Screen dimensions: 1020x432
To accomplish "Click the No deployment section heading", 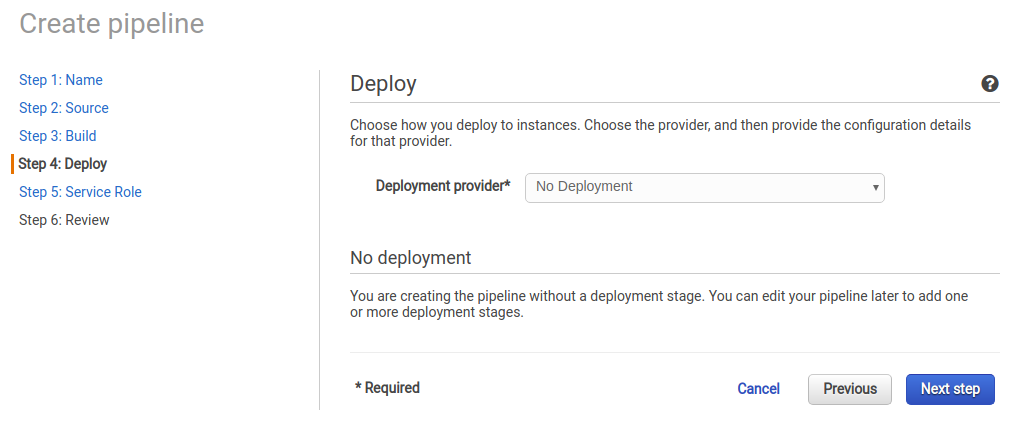I will (x=410, y=258).
